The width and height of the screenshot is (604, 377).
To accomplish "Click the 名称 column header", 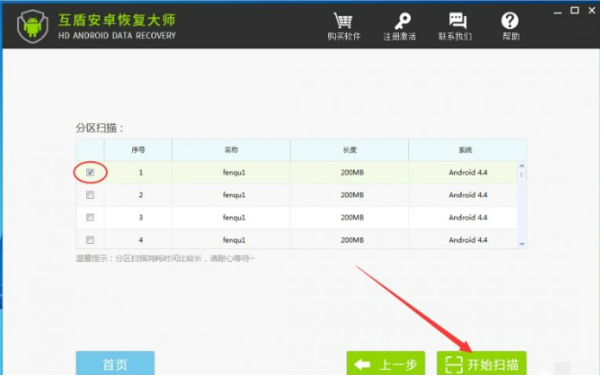I will [231, 150].
